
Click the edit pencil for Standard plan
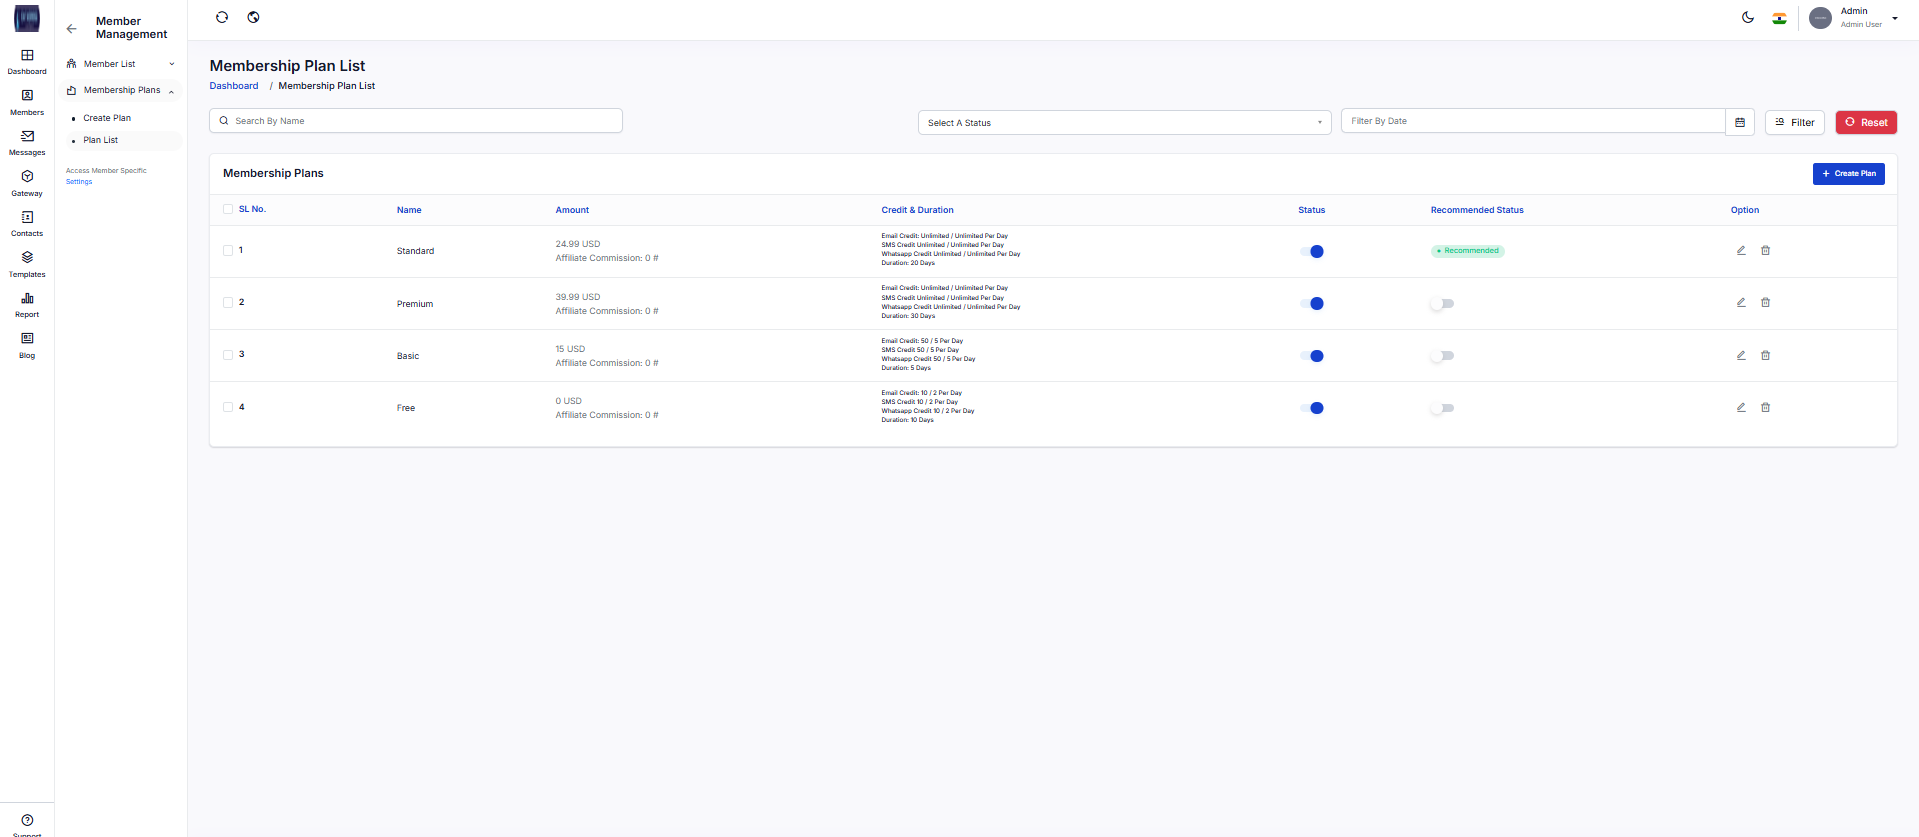click(x=1741, y=251)
